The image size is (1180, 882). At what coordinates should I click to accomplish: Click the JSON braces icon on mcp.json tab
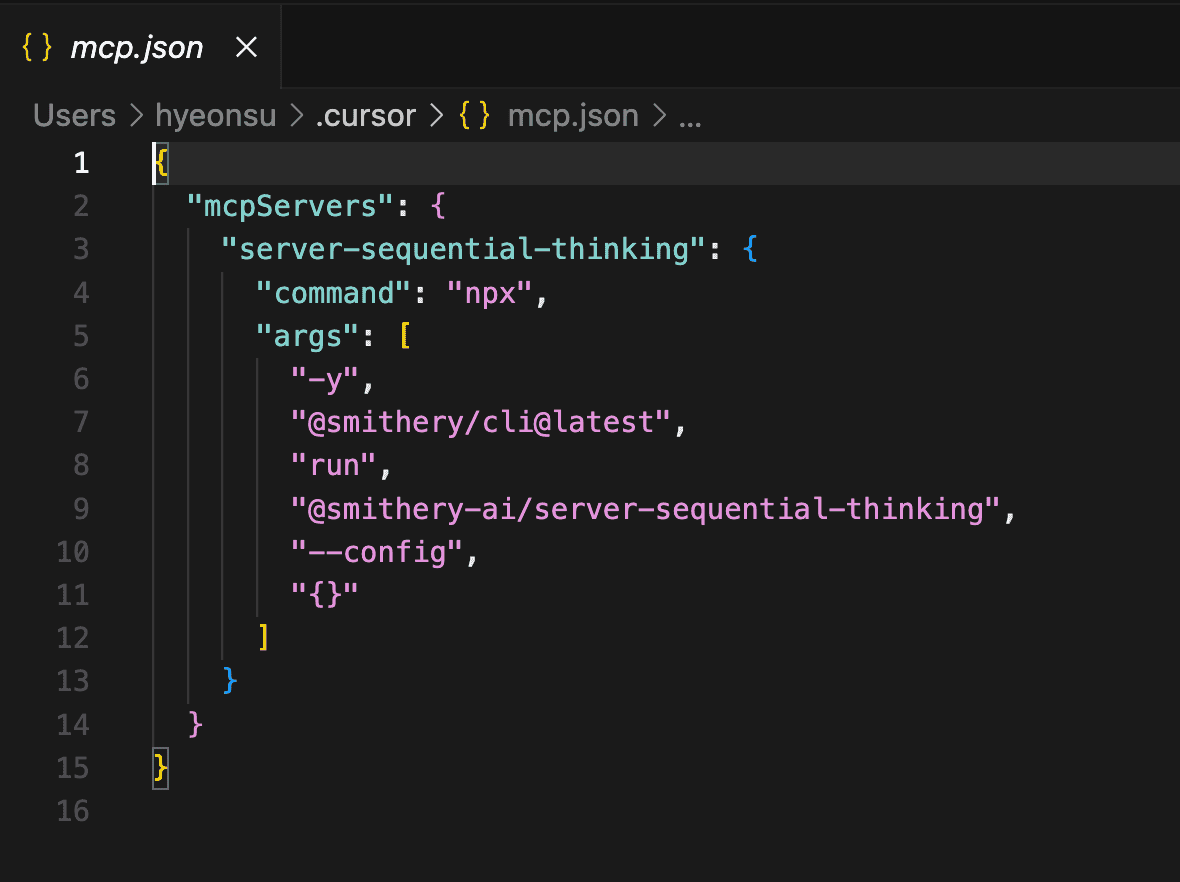[x=37, y=47]
